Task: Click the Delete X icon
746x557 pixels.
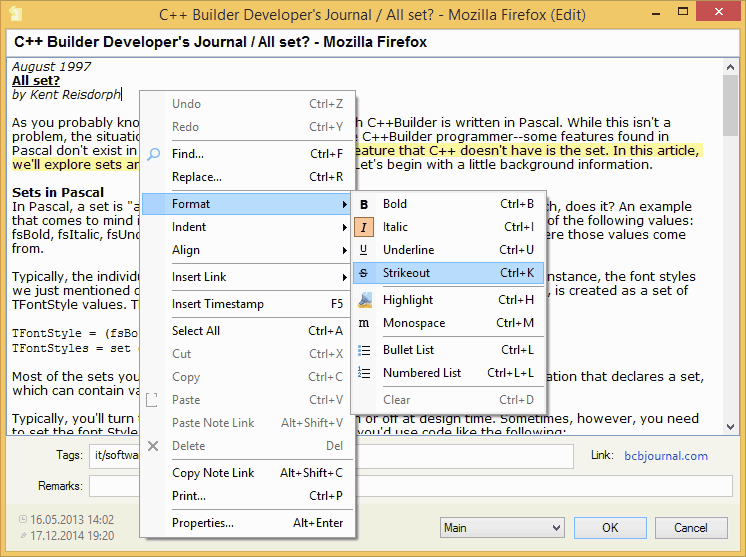Action: [153, 446]
